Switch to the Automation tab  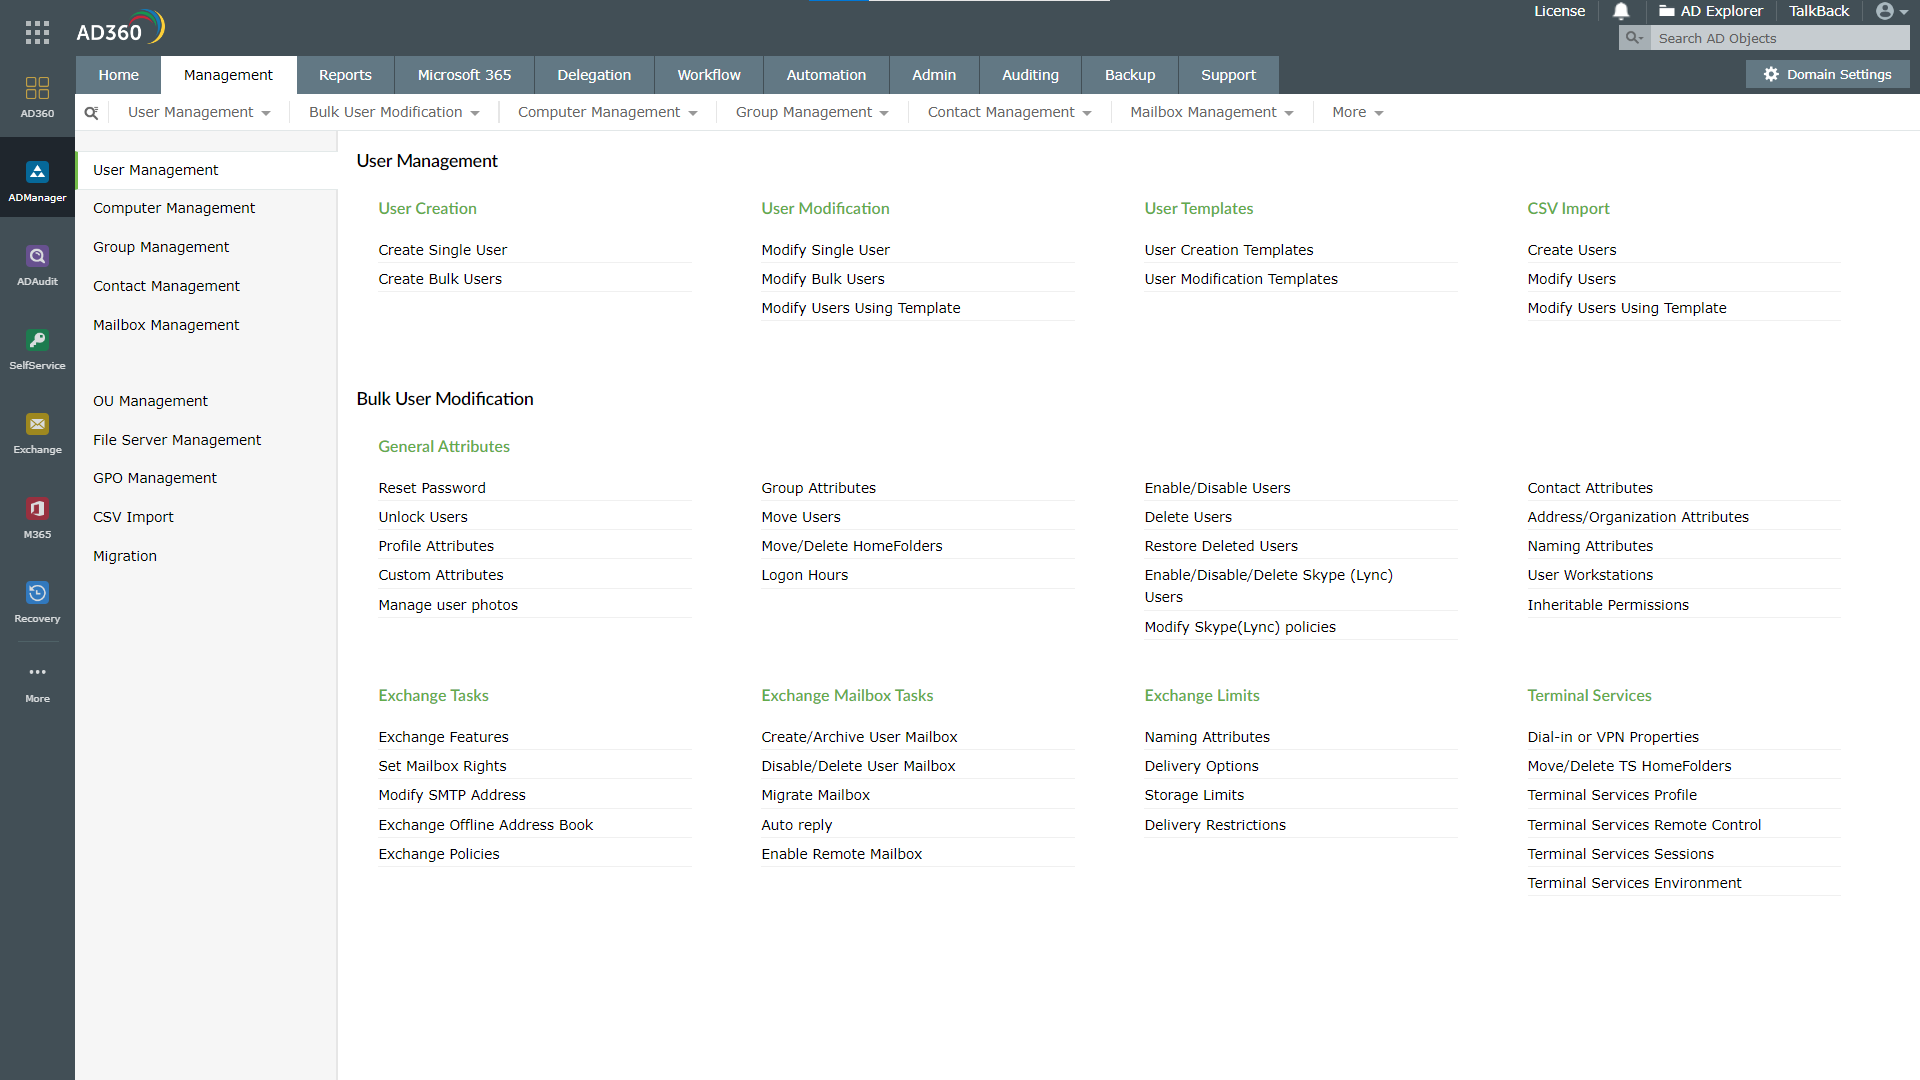pos(825,75)
